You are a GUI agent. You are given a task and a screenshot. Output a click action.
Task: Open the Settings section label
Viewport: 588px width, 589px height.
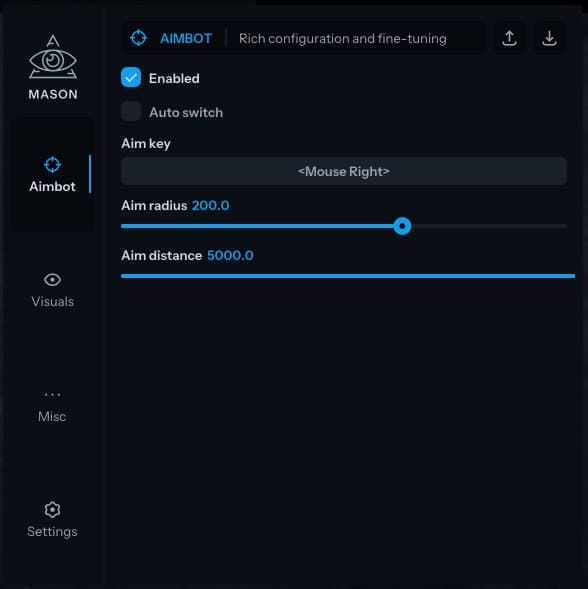52,532
